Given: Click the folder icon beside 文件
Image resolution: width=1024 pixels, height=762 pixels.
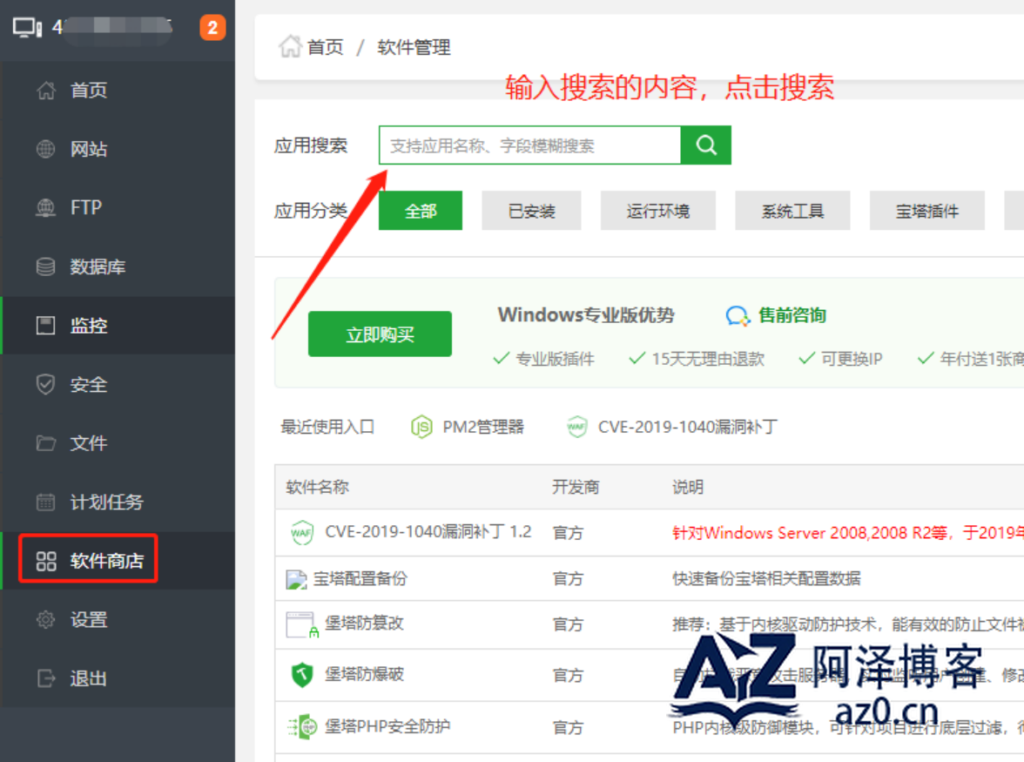Looking at the screenshot, I should click(46, 443).
